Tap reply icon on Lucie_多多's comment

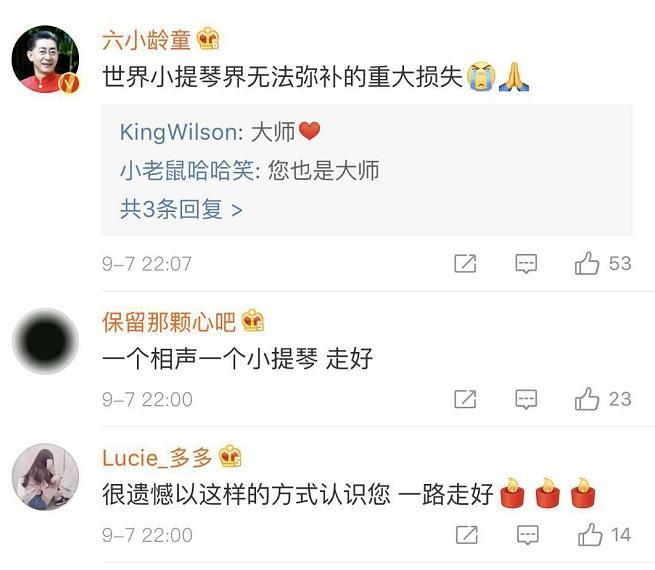528,535
